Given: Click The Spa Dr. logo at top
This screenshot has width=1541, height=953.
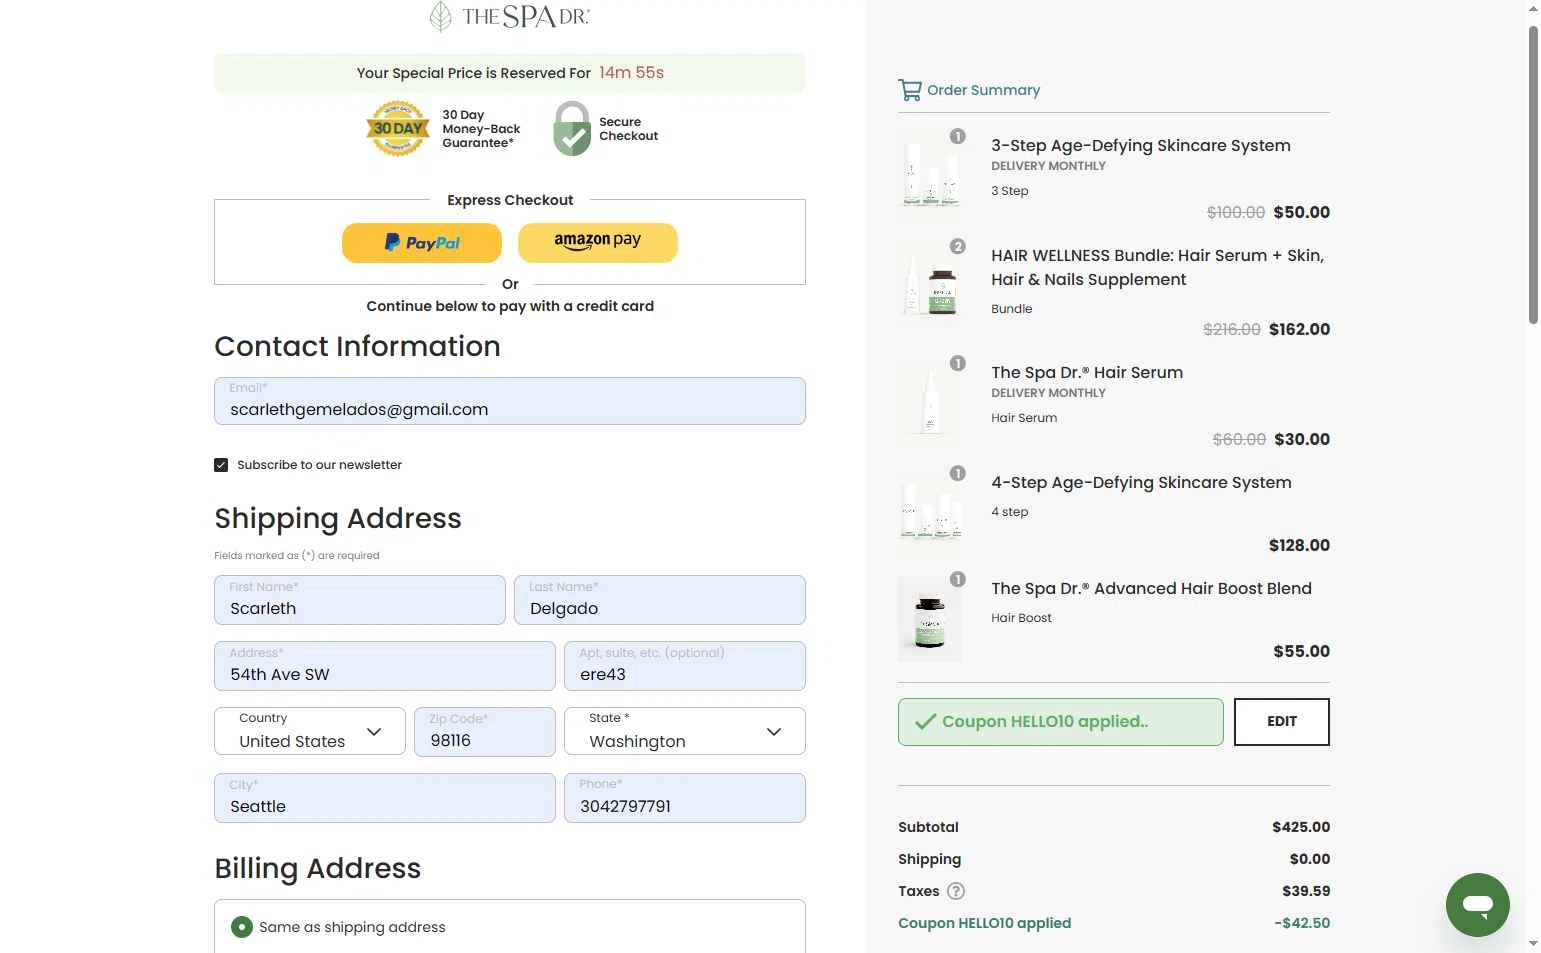Looking at the screenshot, I should (510, 16).
